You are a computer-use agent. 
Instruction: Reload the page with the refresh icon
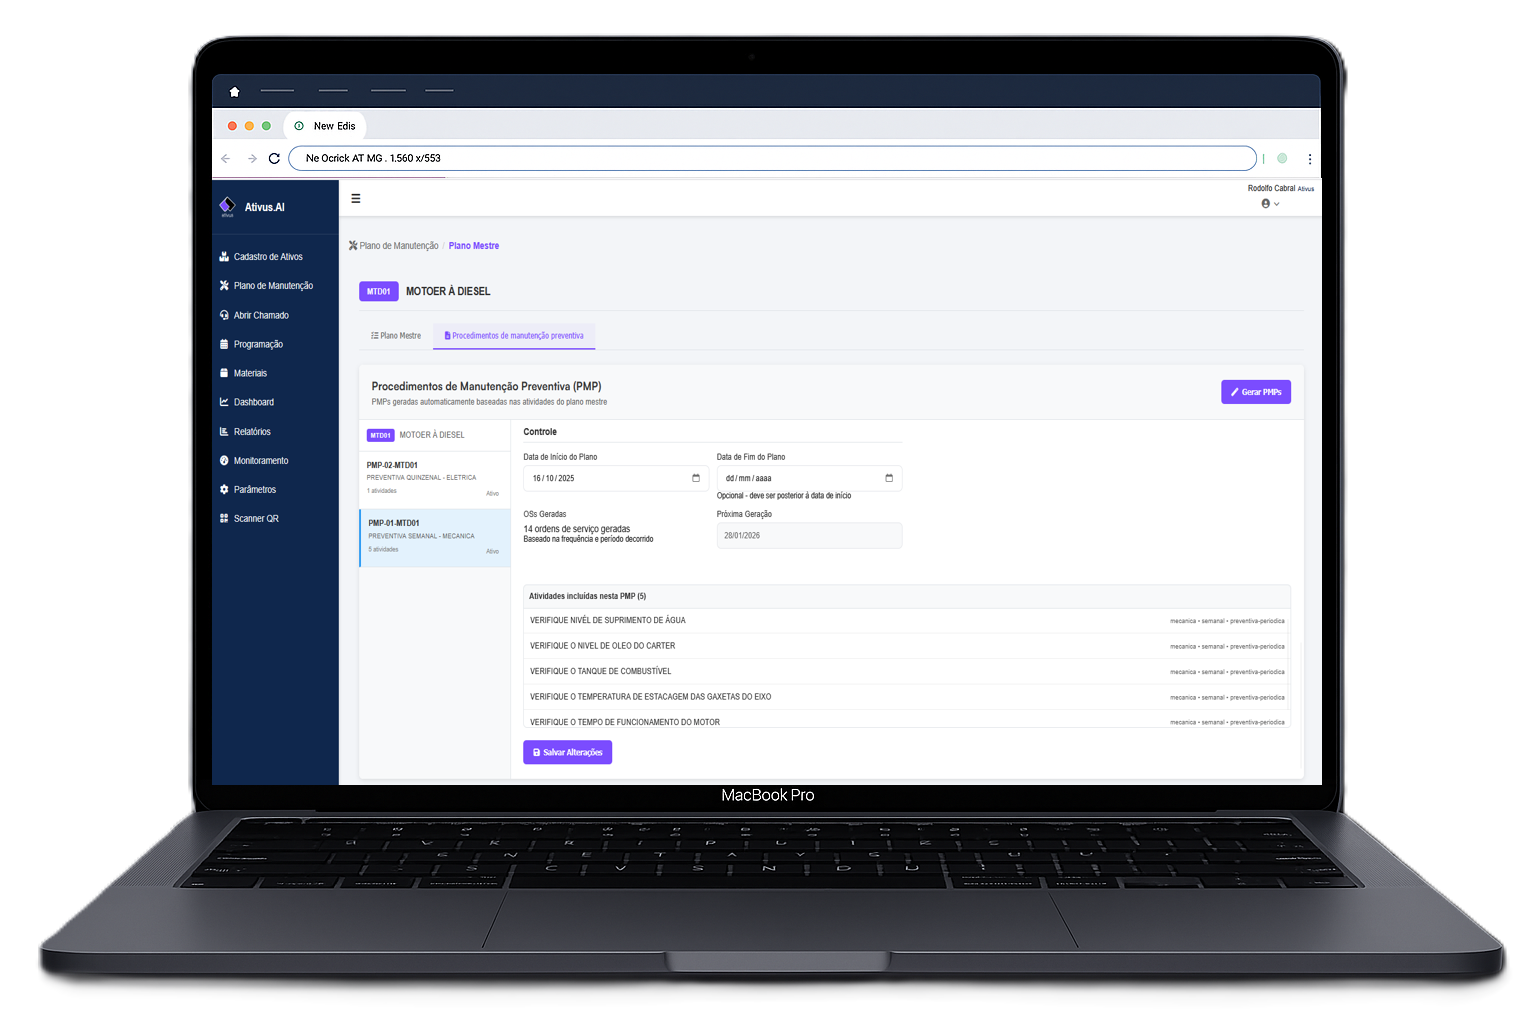[274, 158]
